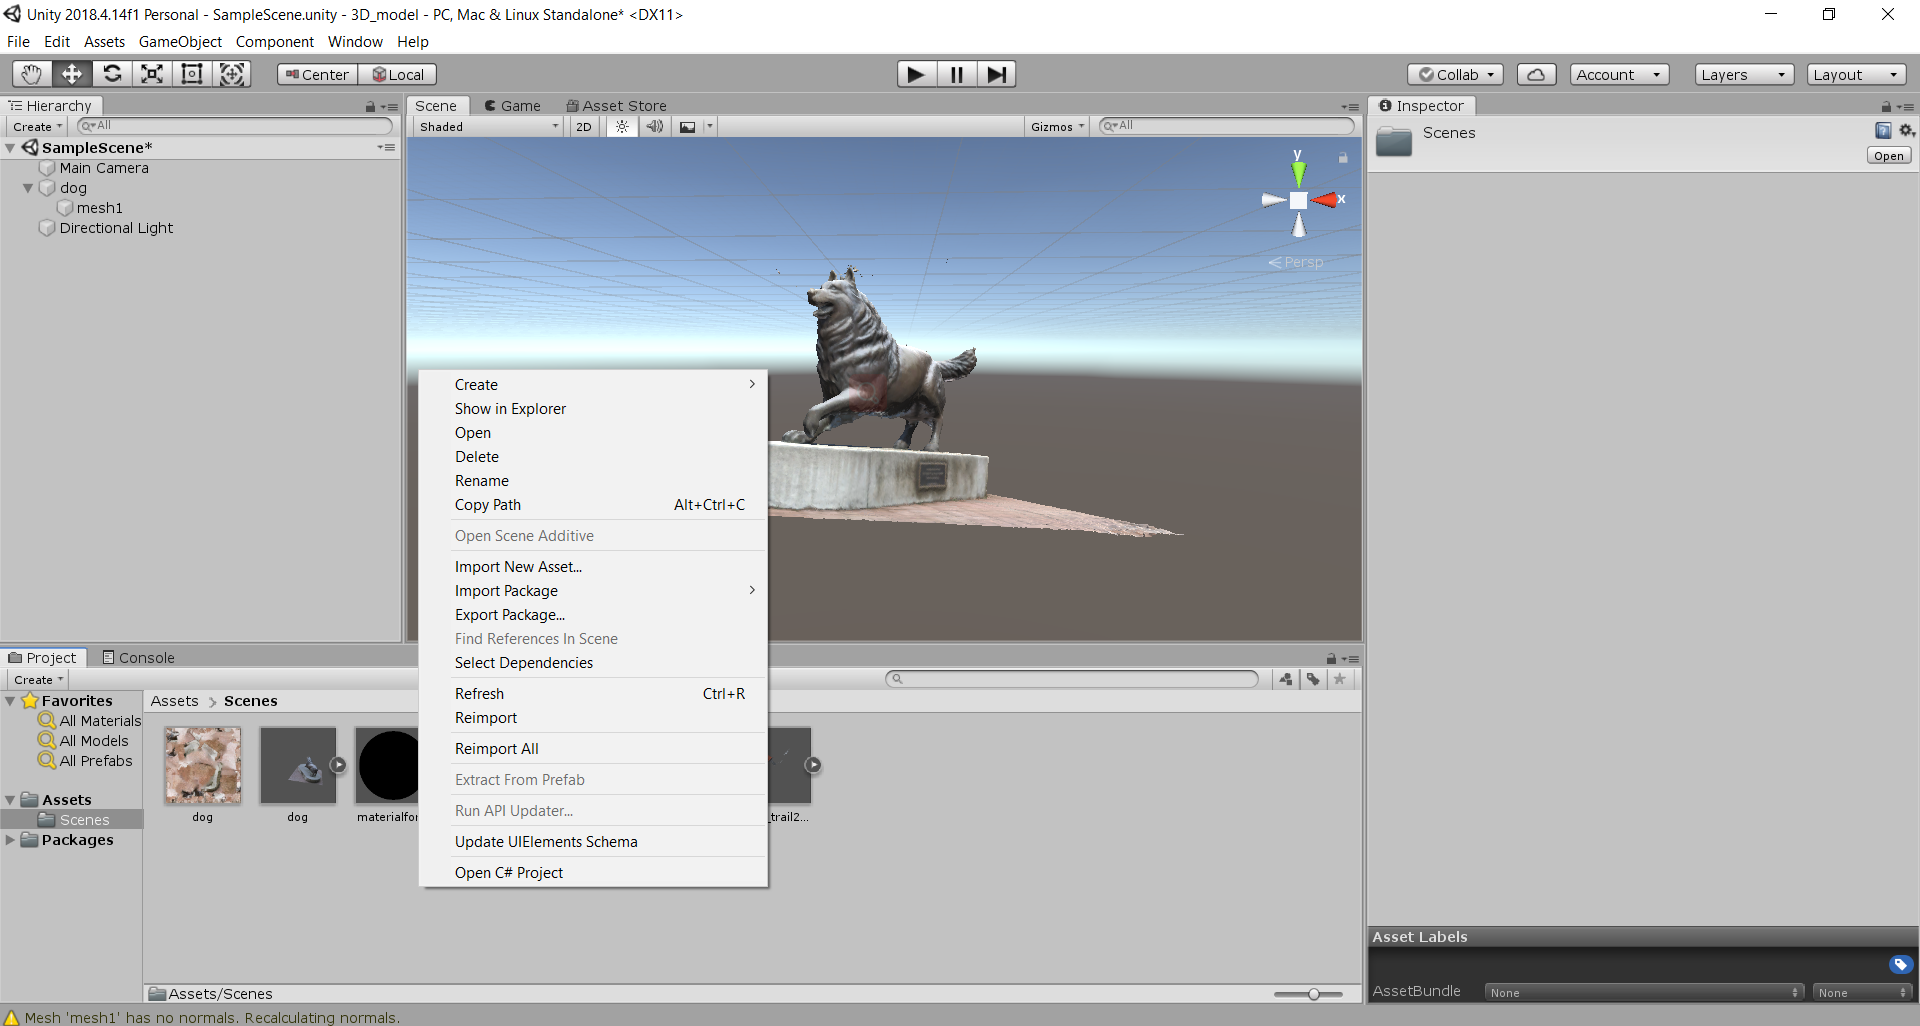This screenshot has height=1026, width=1920.
Task: Toggle scene audio speaker icon
Action: tap(655, 126)
